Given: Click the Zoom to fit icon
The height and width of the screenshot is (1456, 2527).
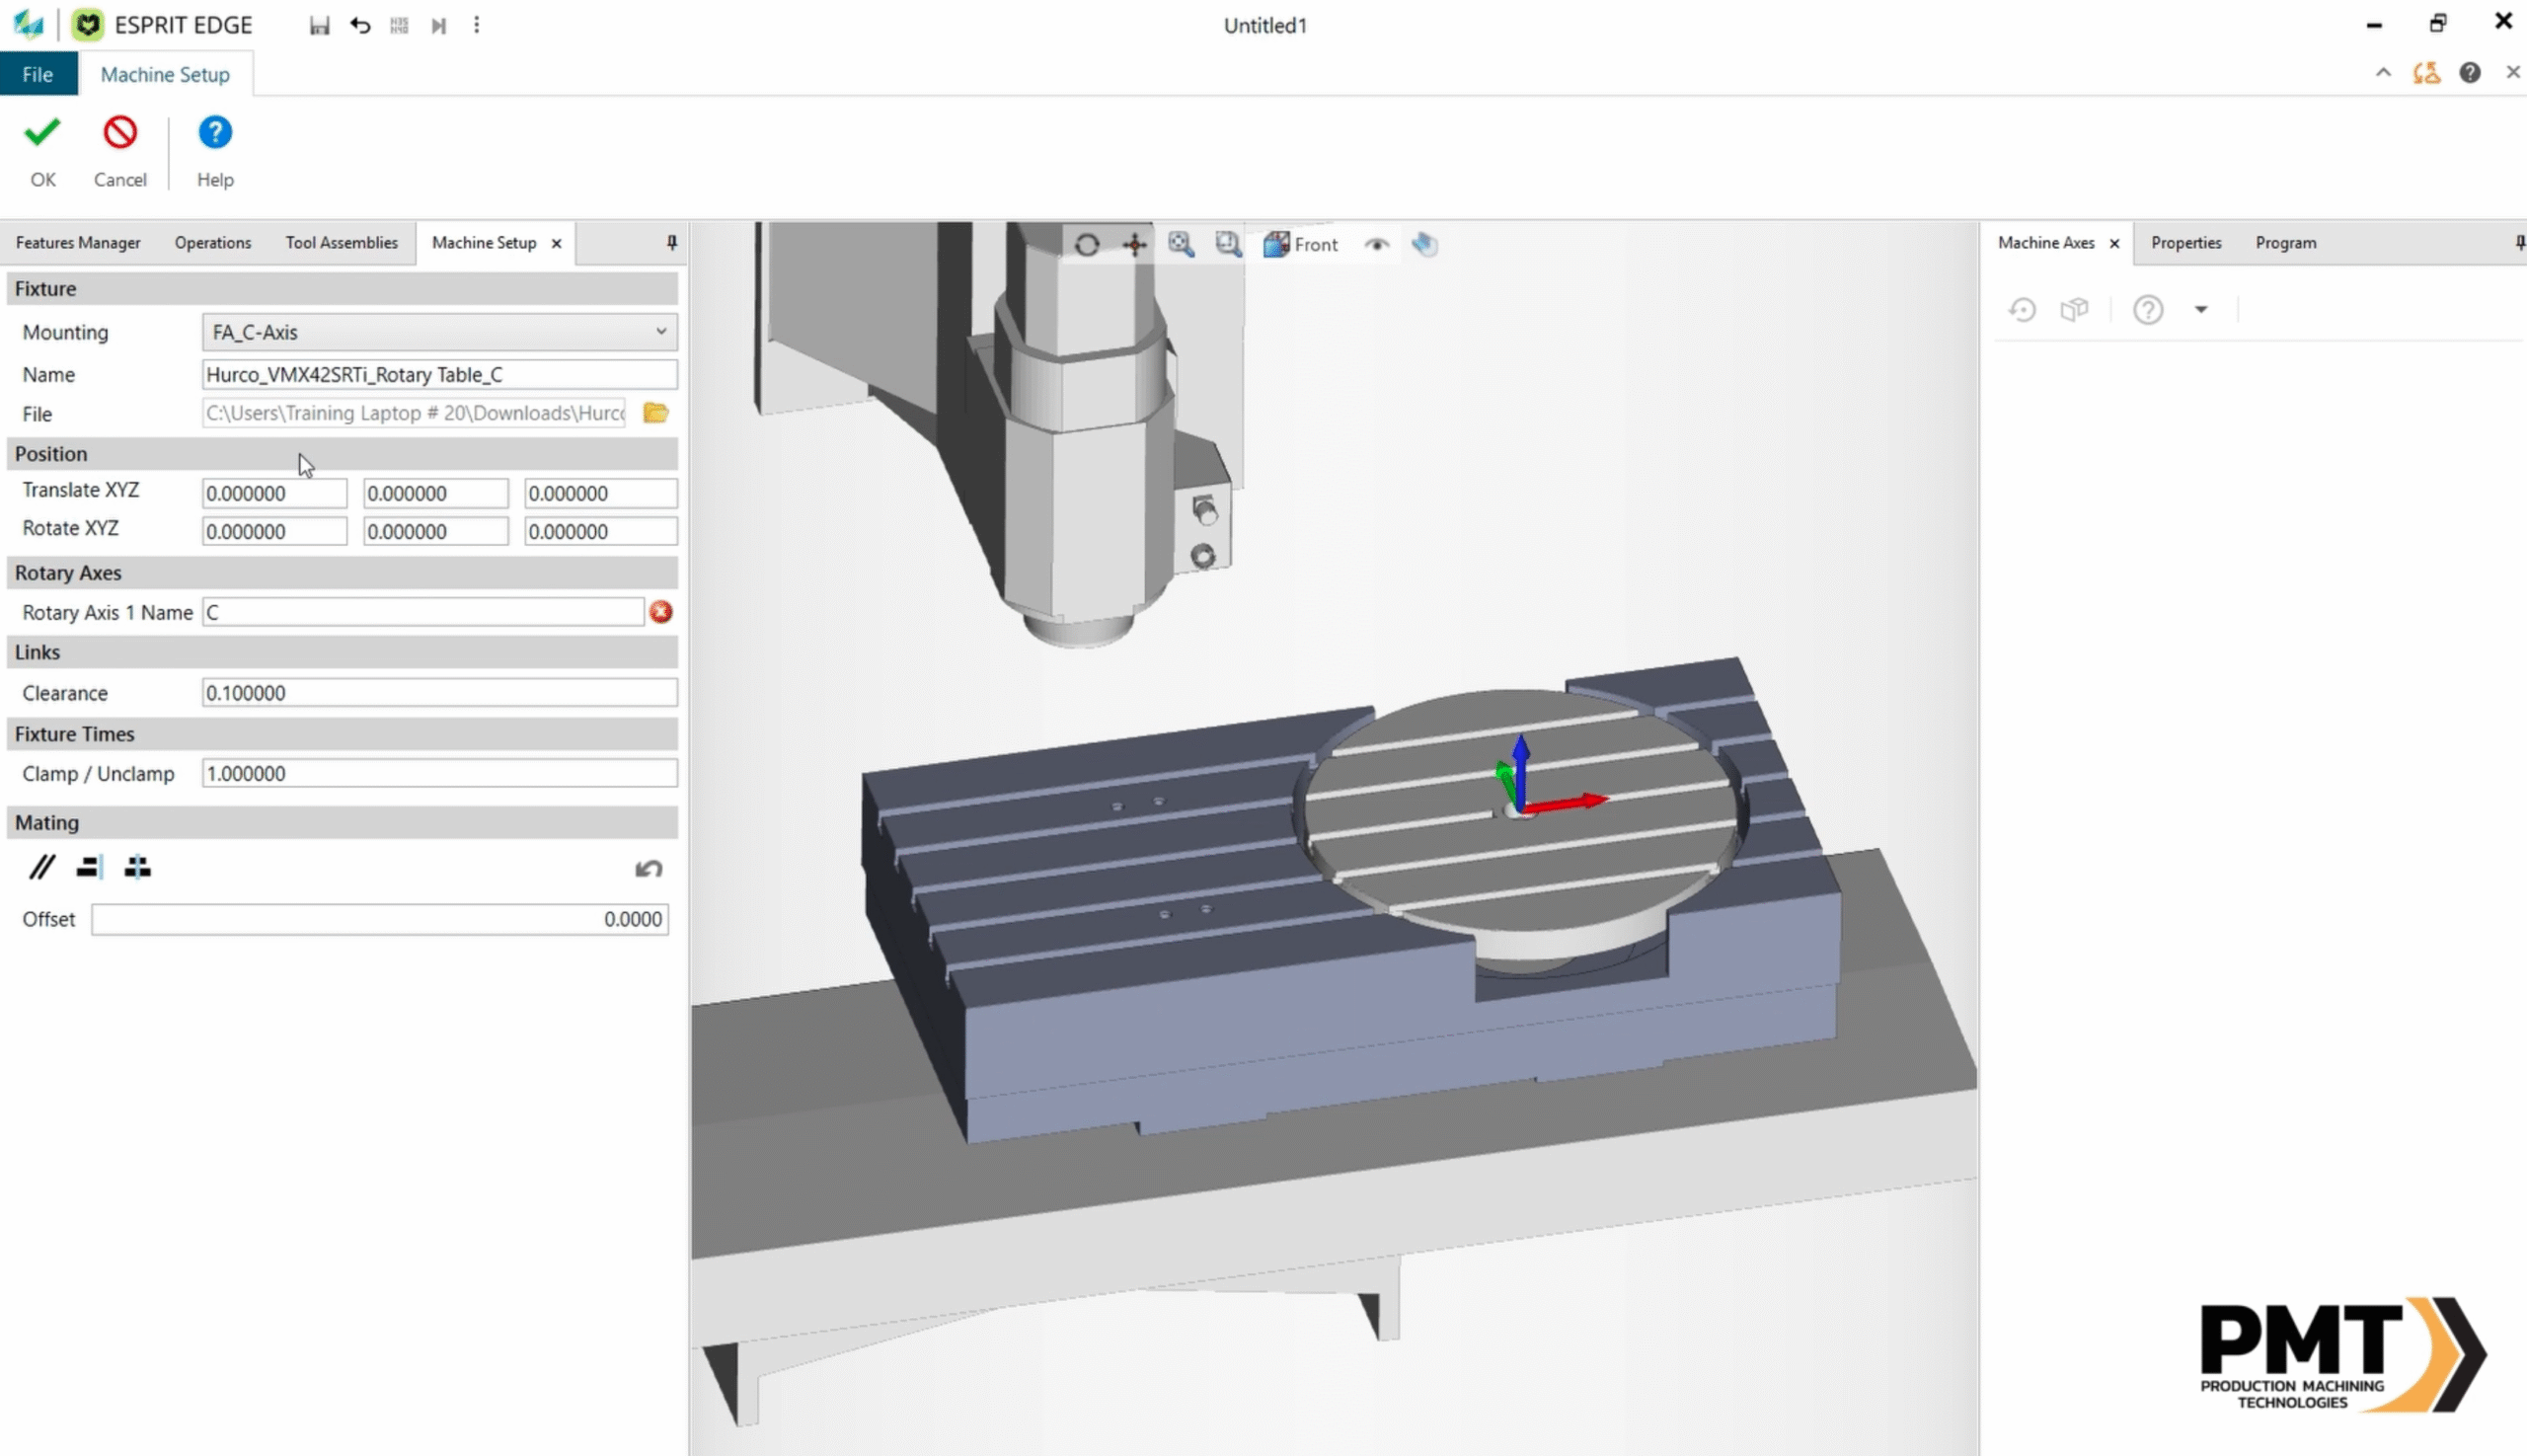Looking at the screenshot, I should (1181, 244).
